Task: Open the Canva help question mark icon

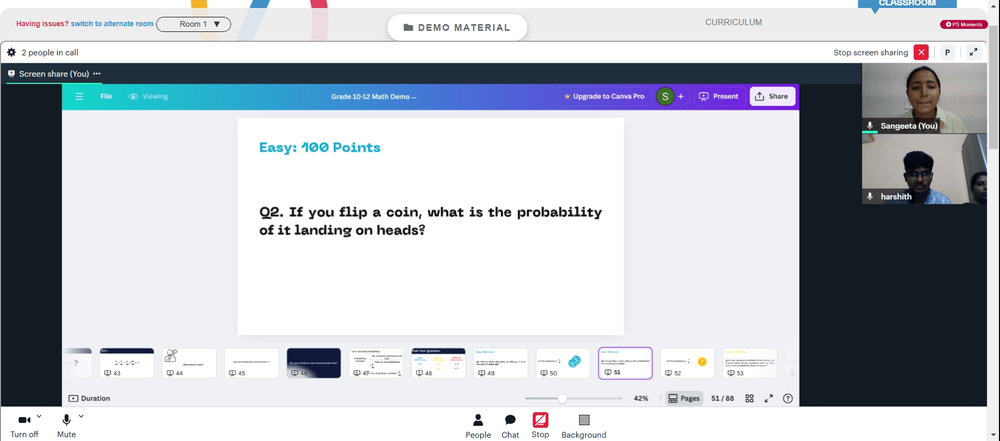Action: [788, 398]
